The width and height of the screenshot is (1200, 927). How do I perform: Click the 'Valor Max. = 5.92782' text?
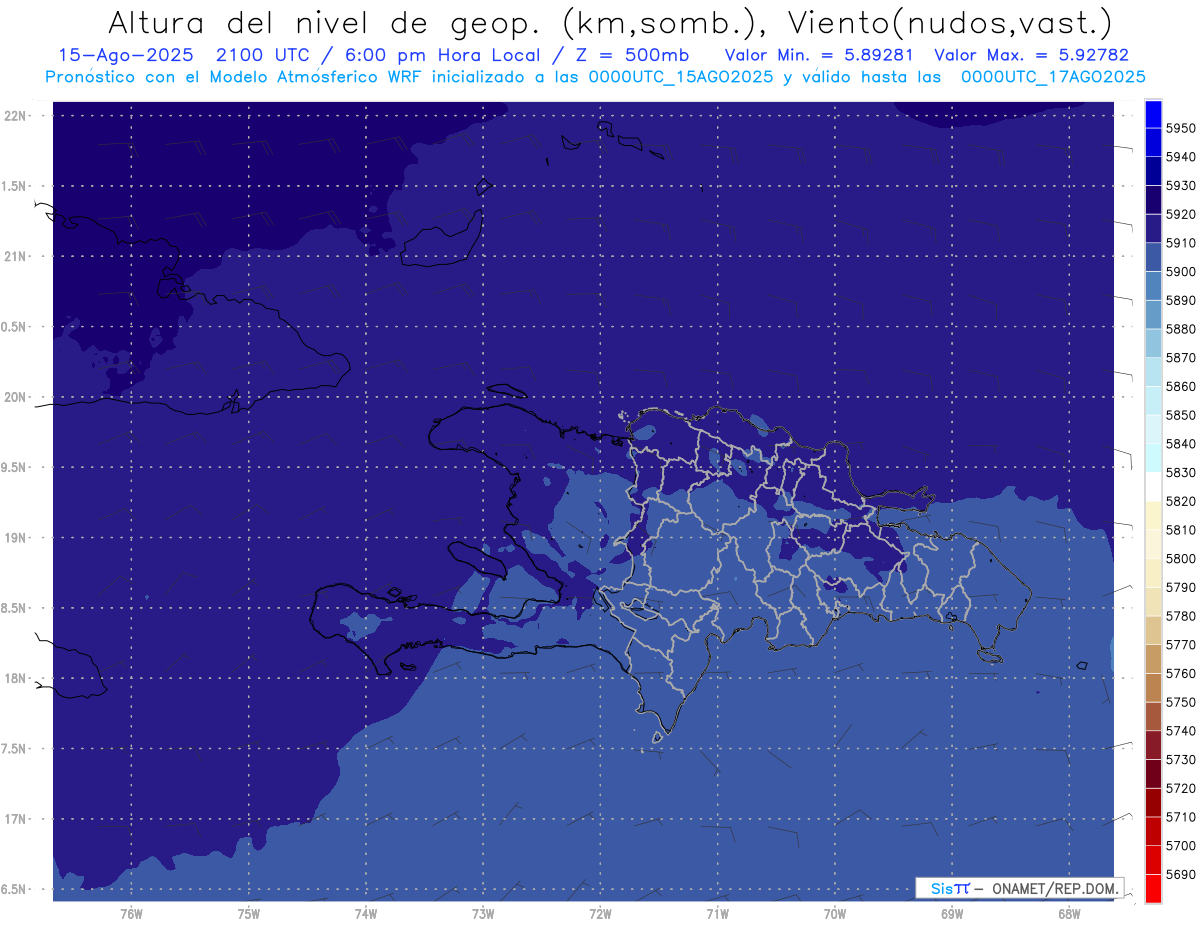pyautogui.click(x=1031, y=56)
